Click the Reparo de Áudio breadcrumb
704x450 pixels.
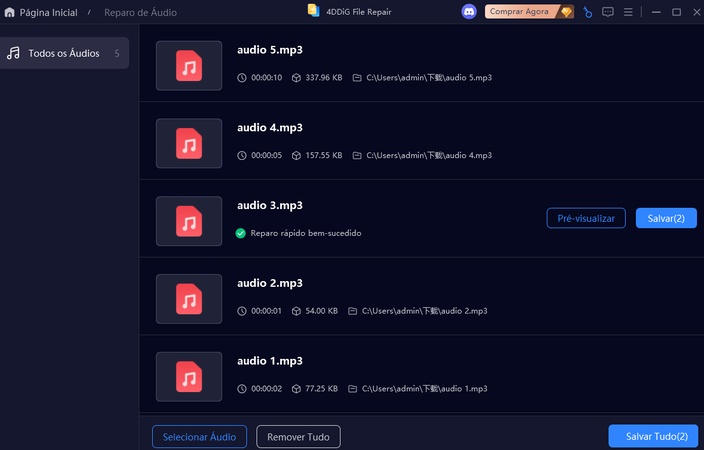pyautogui.click(x=141, y=13)
